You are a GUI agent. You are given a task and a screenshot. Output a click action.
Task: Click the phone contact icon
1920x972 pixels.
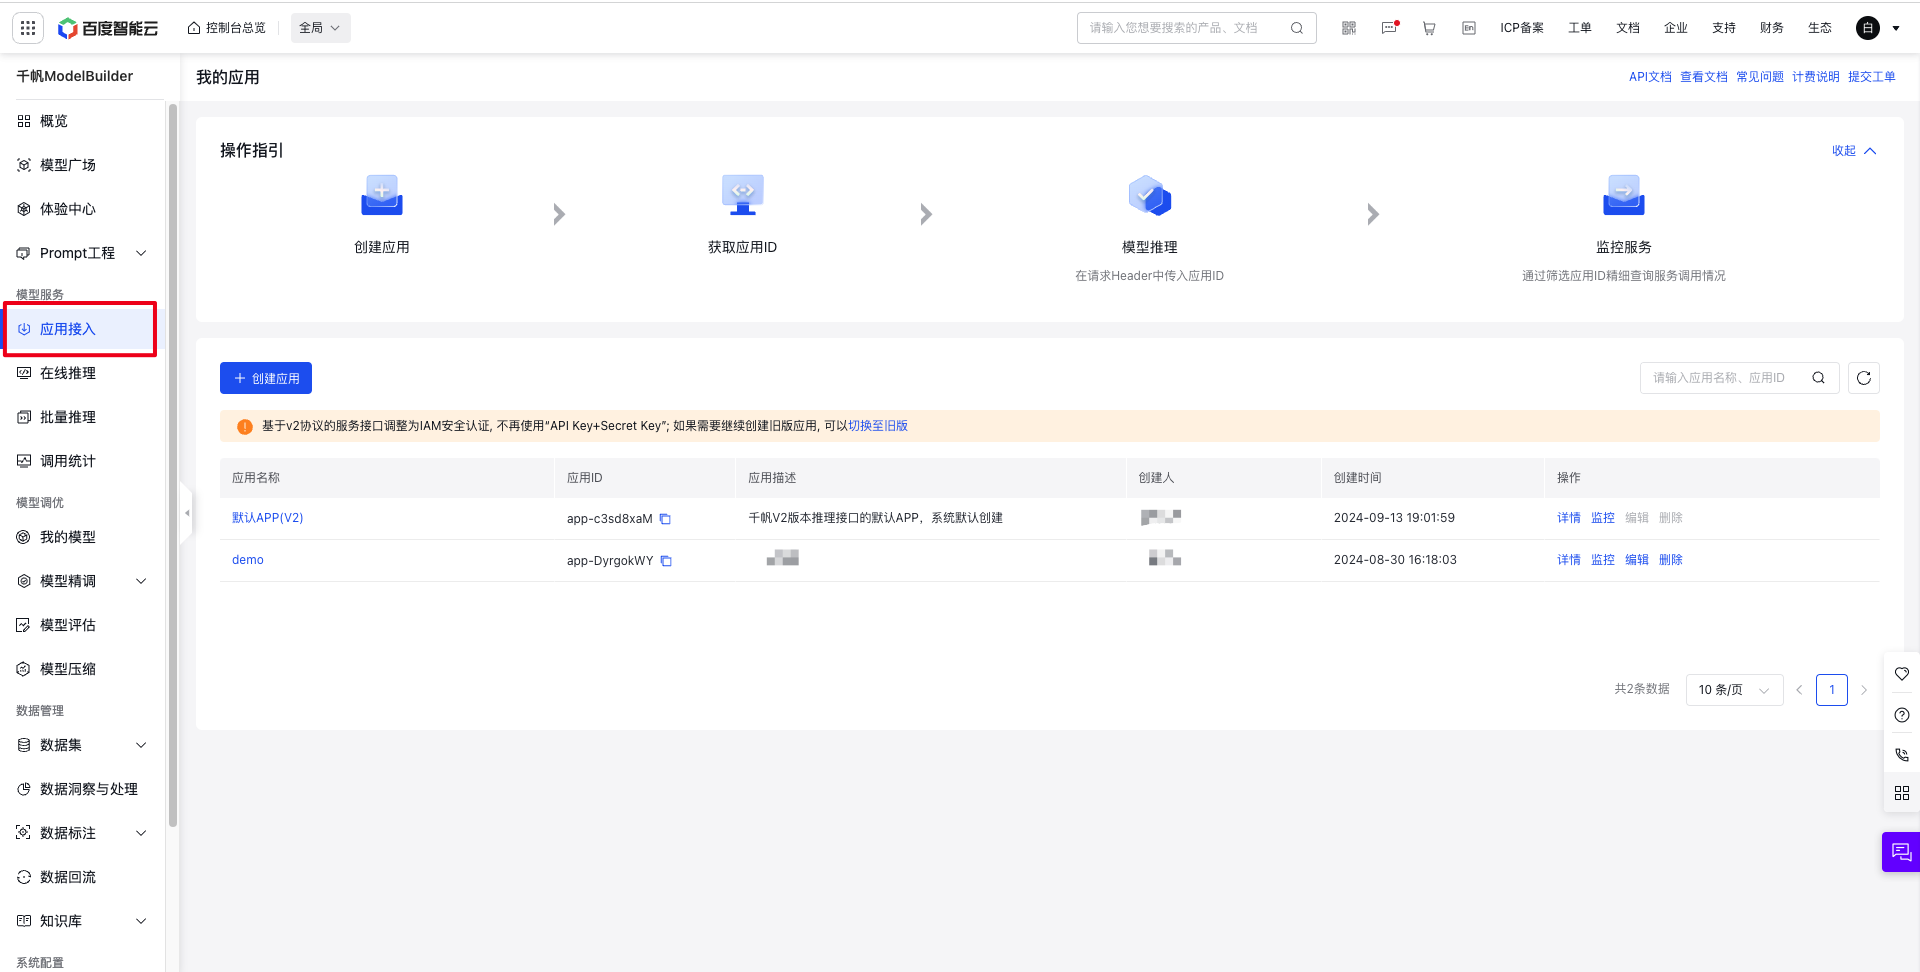coord(1902,755)
